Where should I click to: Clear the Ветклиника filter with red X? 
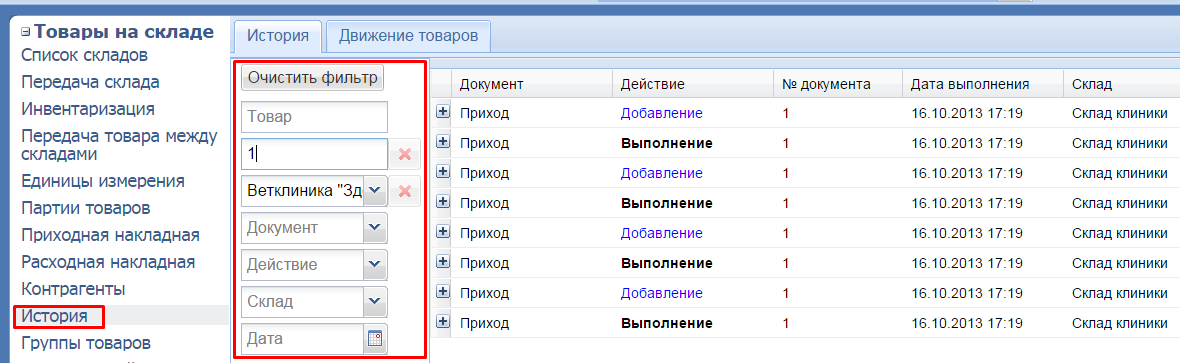coord(404,191)
